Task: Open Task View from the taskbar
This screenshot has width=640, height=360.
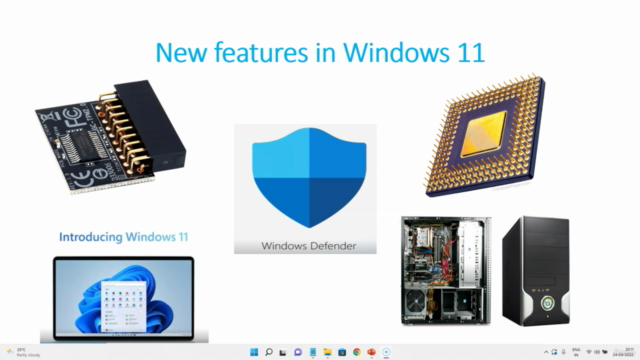Action: click(x=283, y=352)
